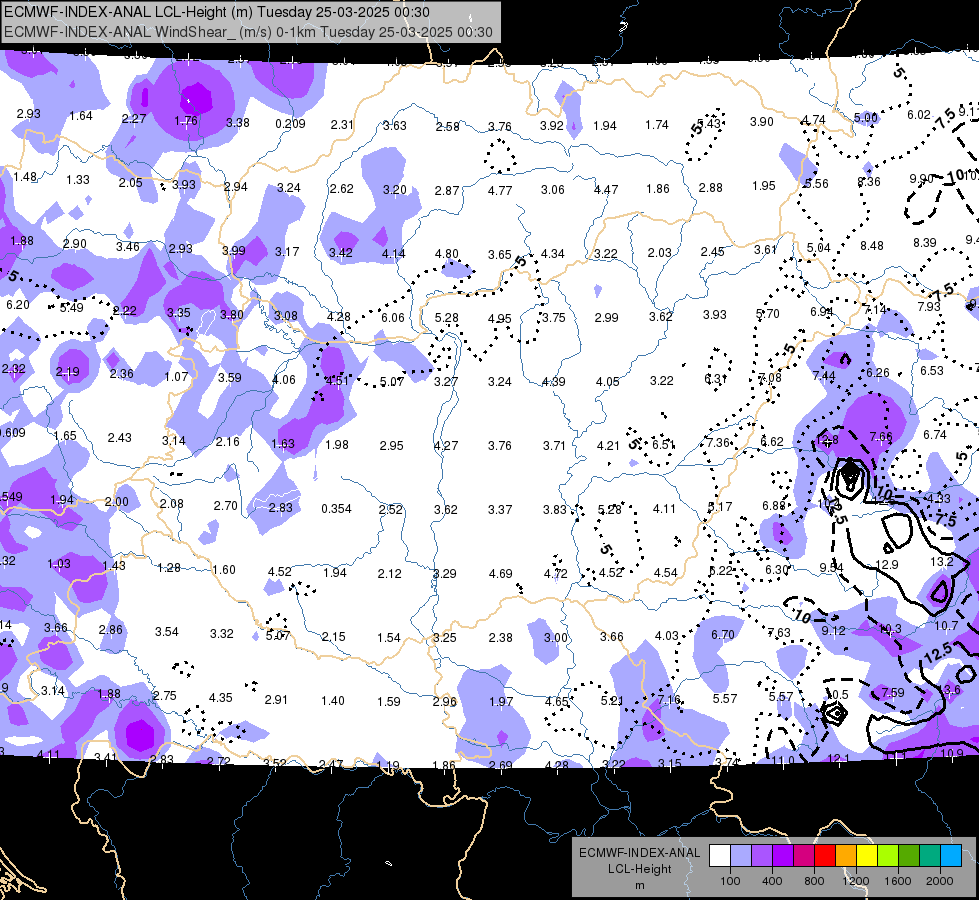The height and width of the screenshot is (900, 979).
Task: Click the wind shear value '0.209'
Action: pos(290,124)
